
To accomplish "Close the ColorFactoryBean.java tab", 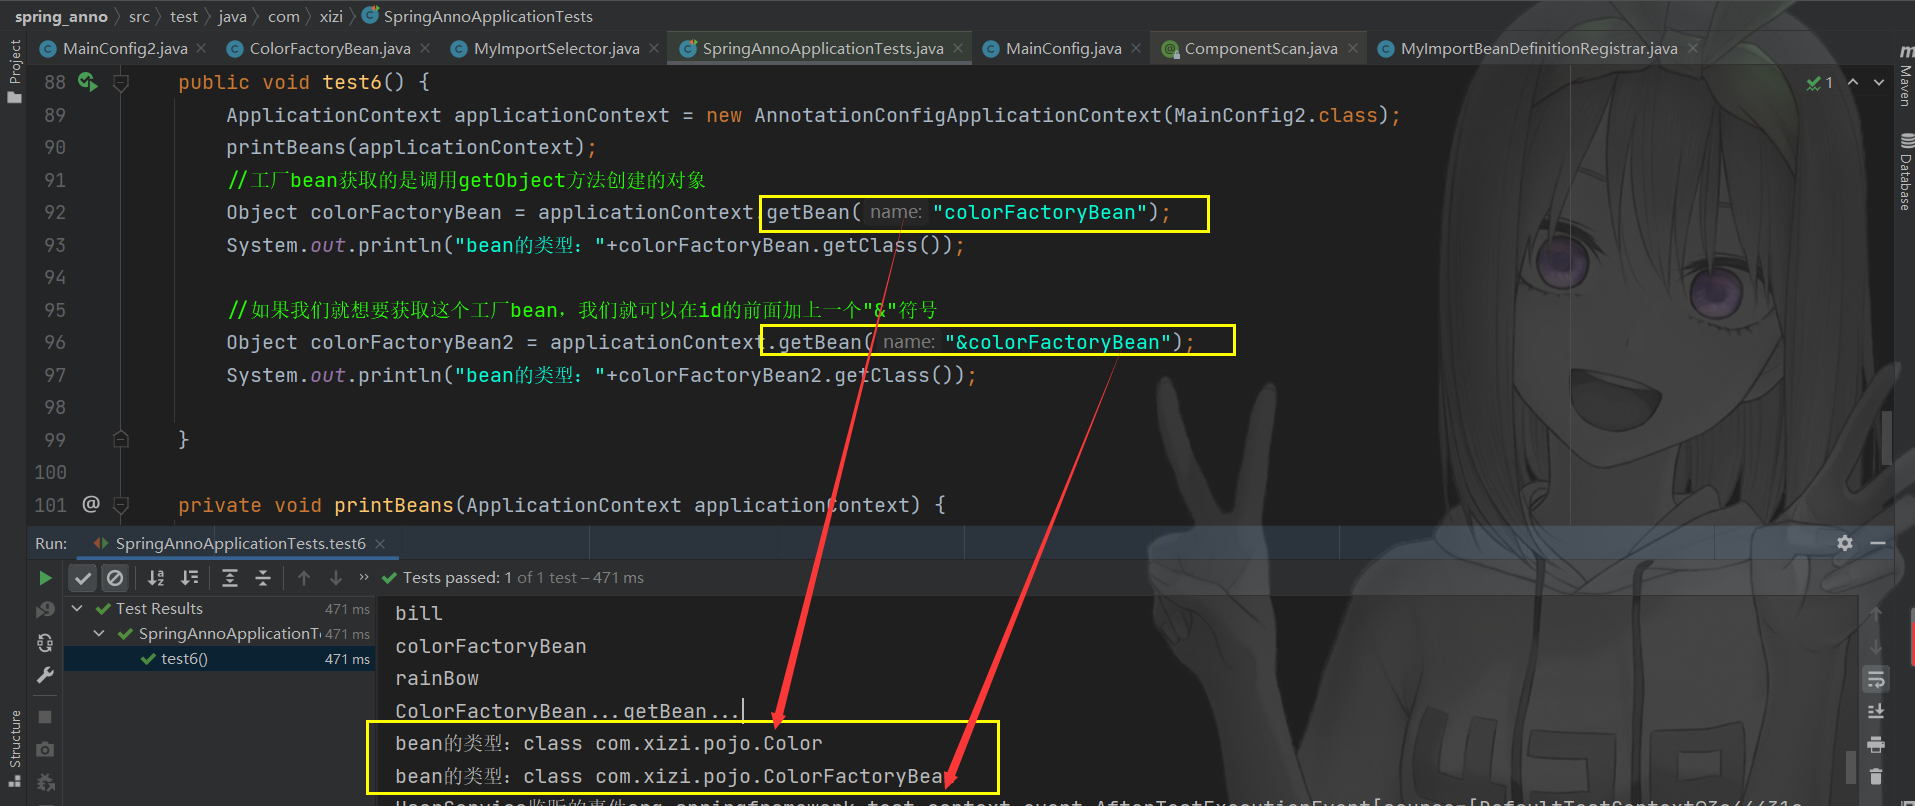I will click(425, 48).
